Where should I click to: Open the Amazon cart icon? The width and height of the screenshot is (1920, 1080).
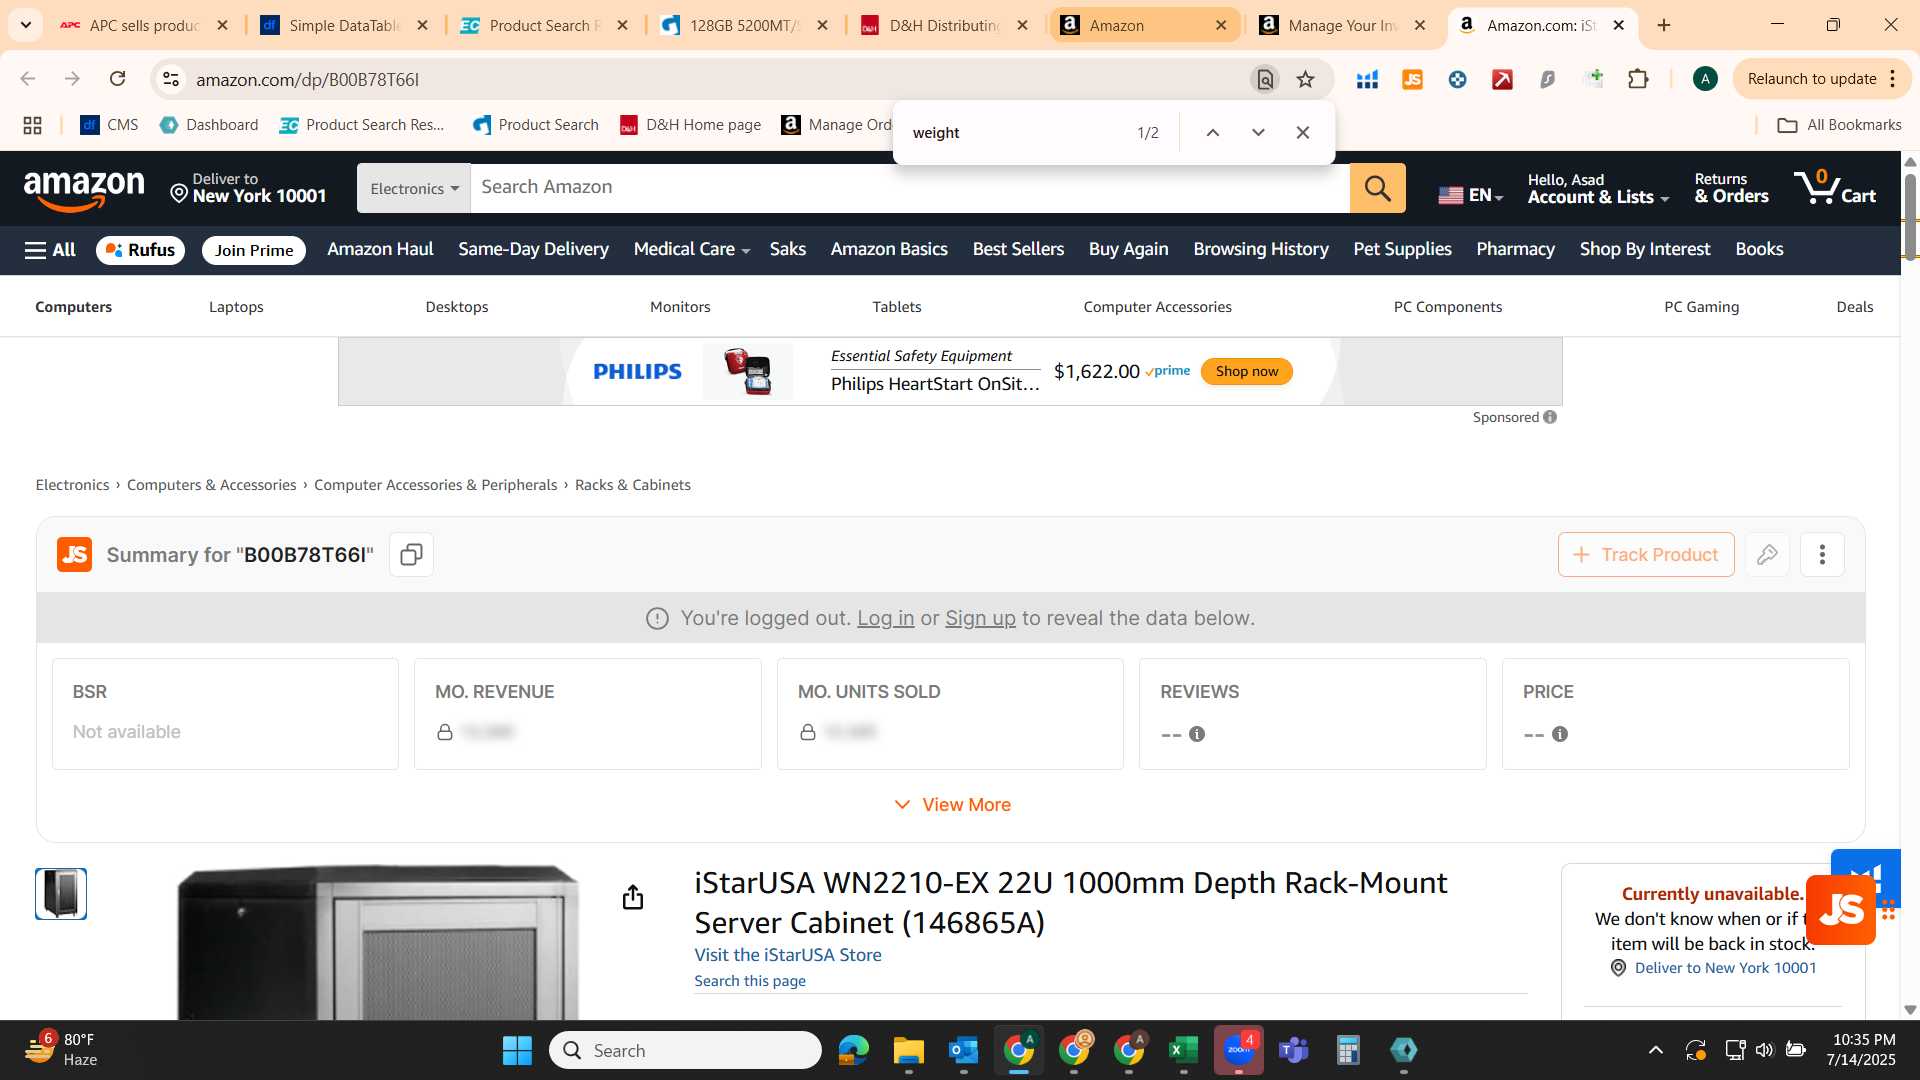click(x=1835, y=188)
